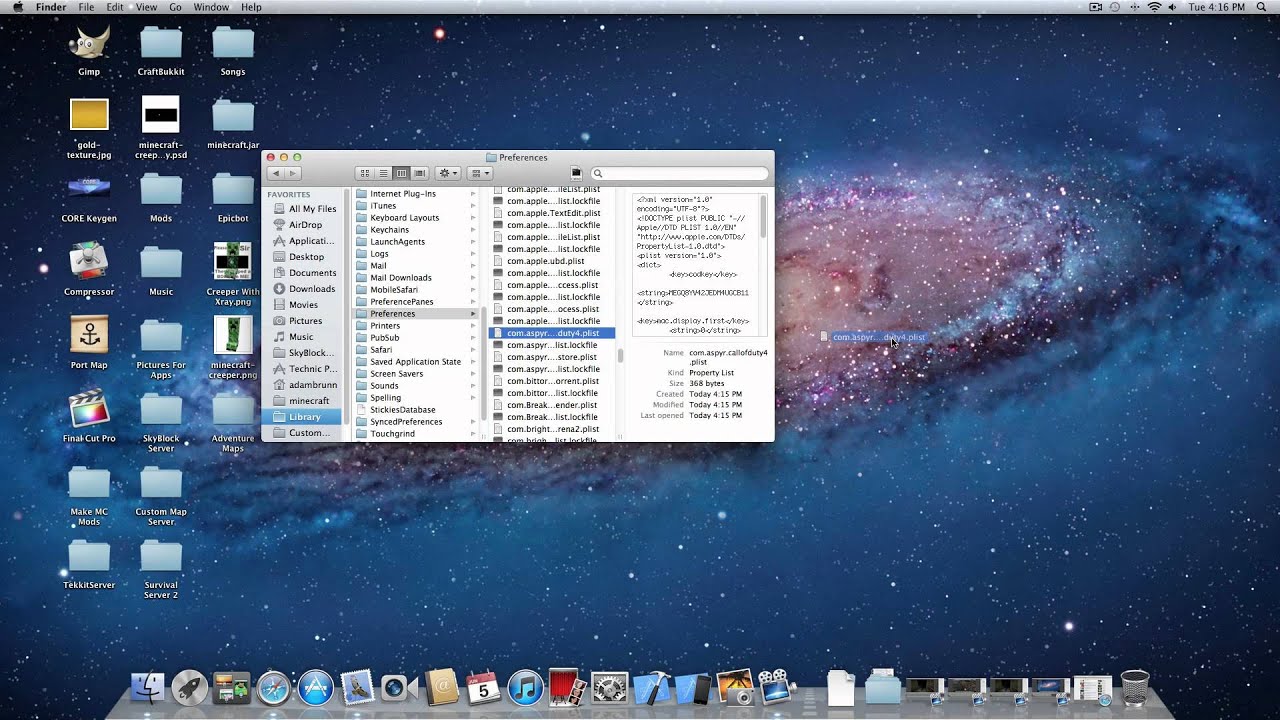This screenshot has height=720, width=1280.
Task: Select the Port Map desktop icon
Action: pos(89,335)
